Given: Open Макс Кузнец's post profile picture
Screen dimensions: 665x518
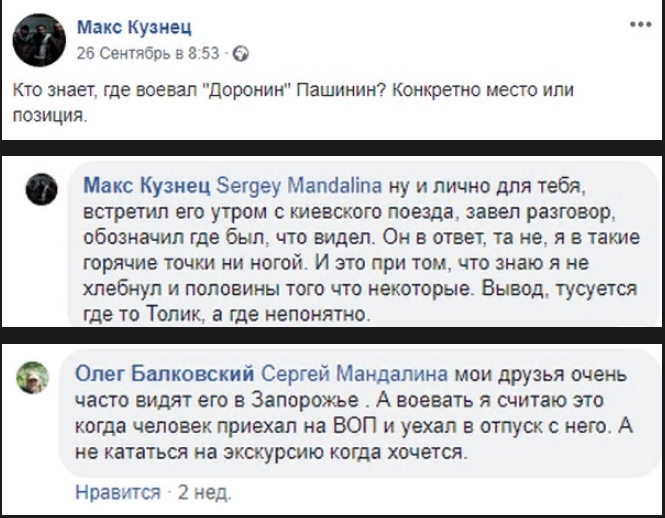Looking at the screenshot, I should (39, 39).
